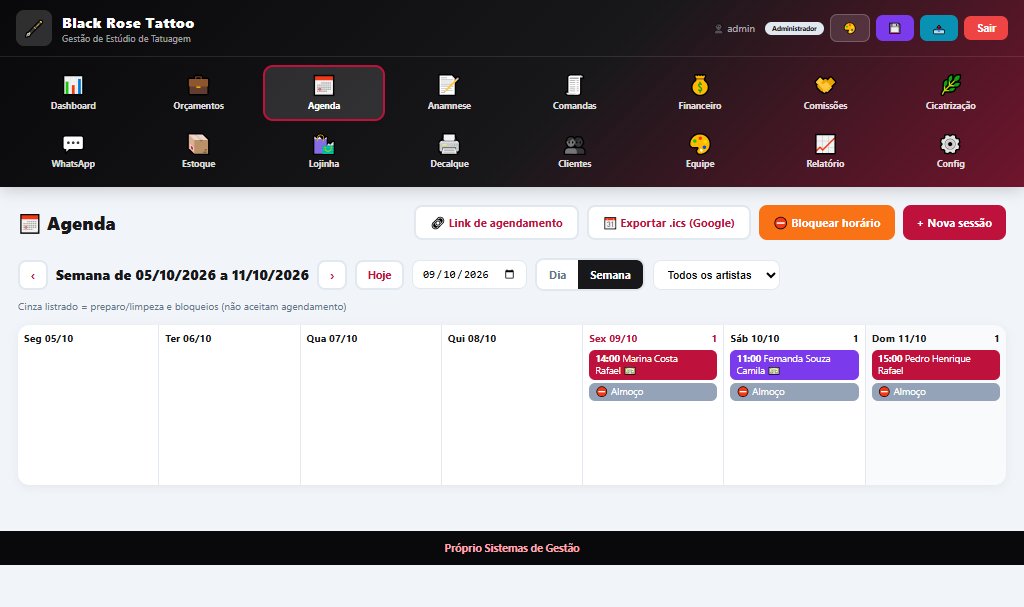The image size is (1024, 607).
Task: Open the date picker calendar icon
Action: 509,274
